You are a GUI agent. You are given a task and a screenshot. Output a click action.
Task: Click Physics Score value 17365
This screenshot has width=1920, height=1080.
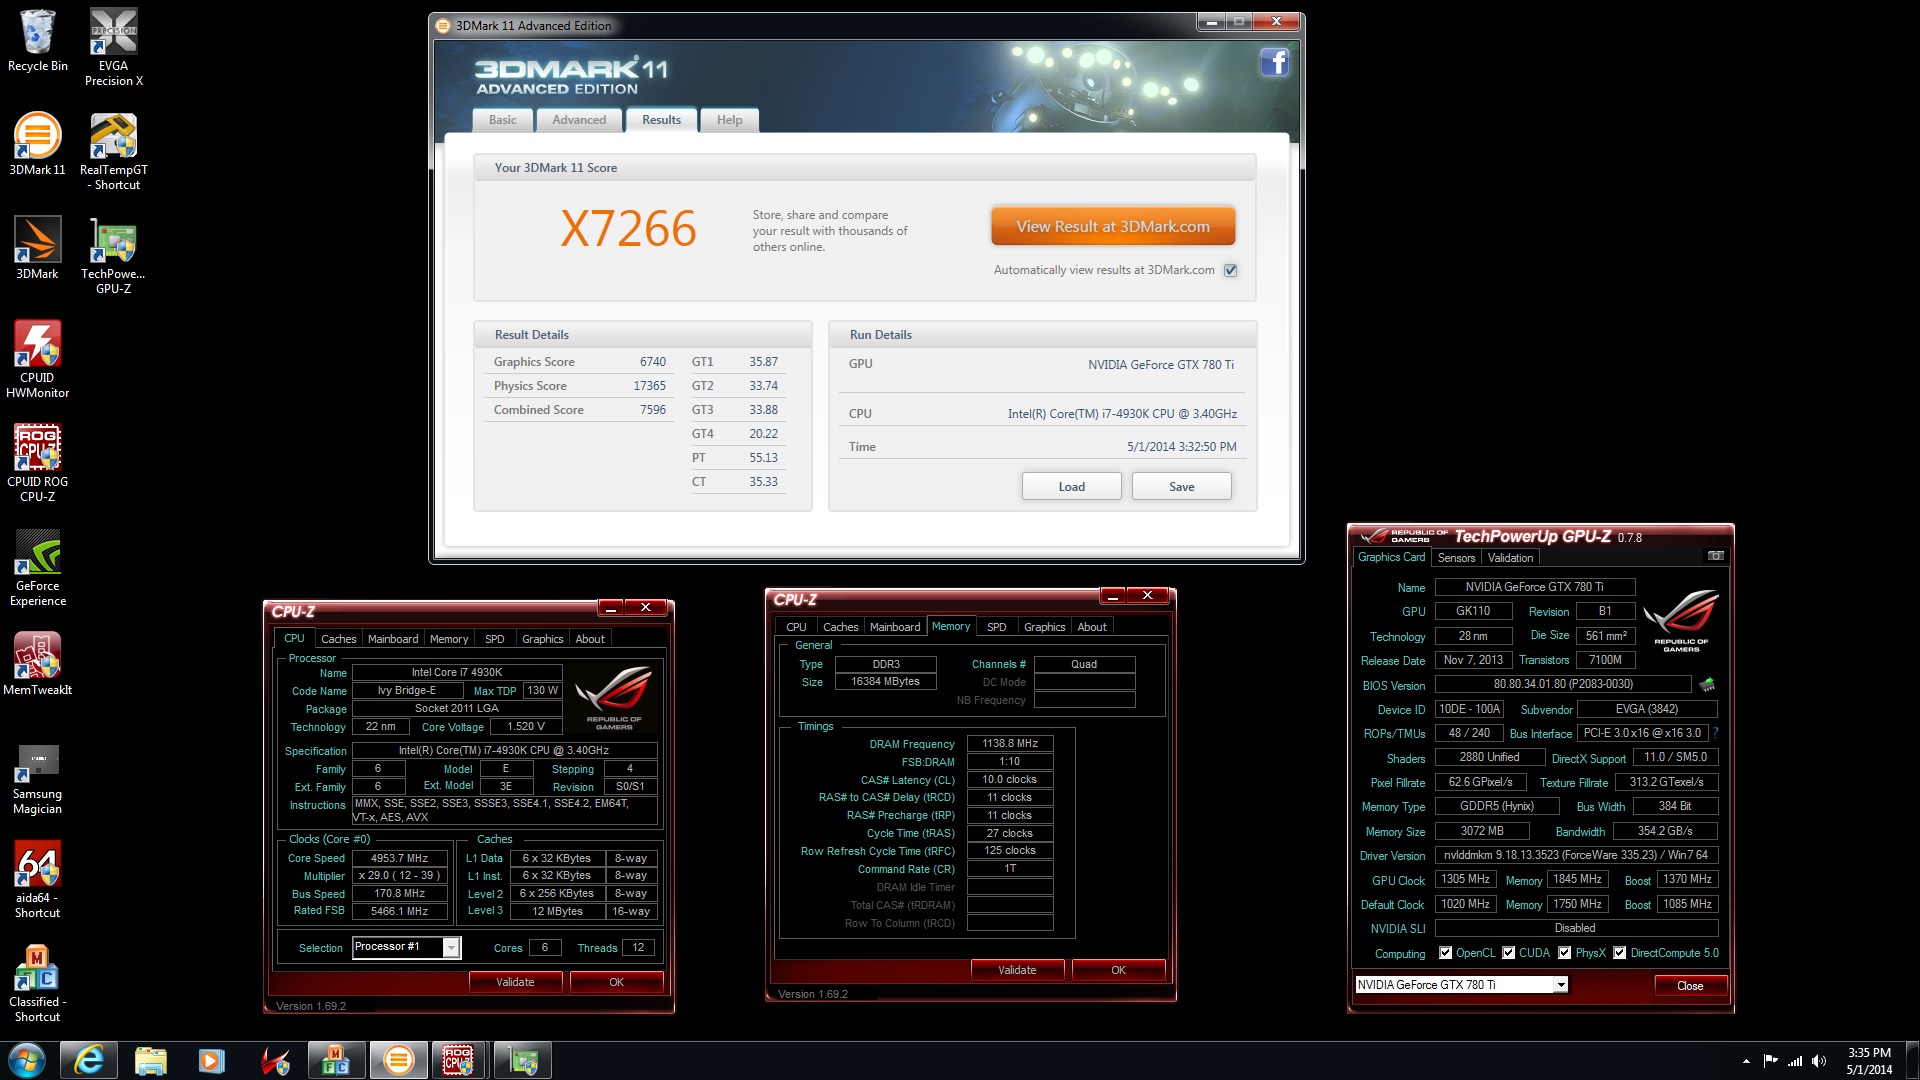tap(649, 386)
